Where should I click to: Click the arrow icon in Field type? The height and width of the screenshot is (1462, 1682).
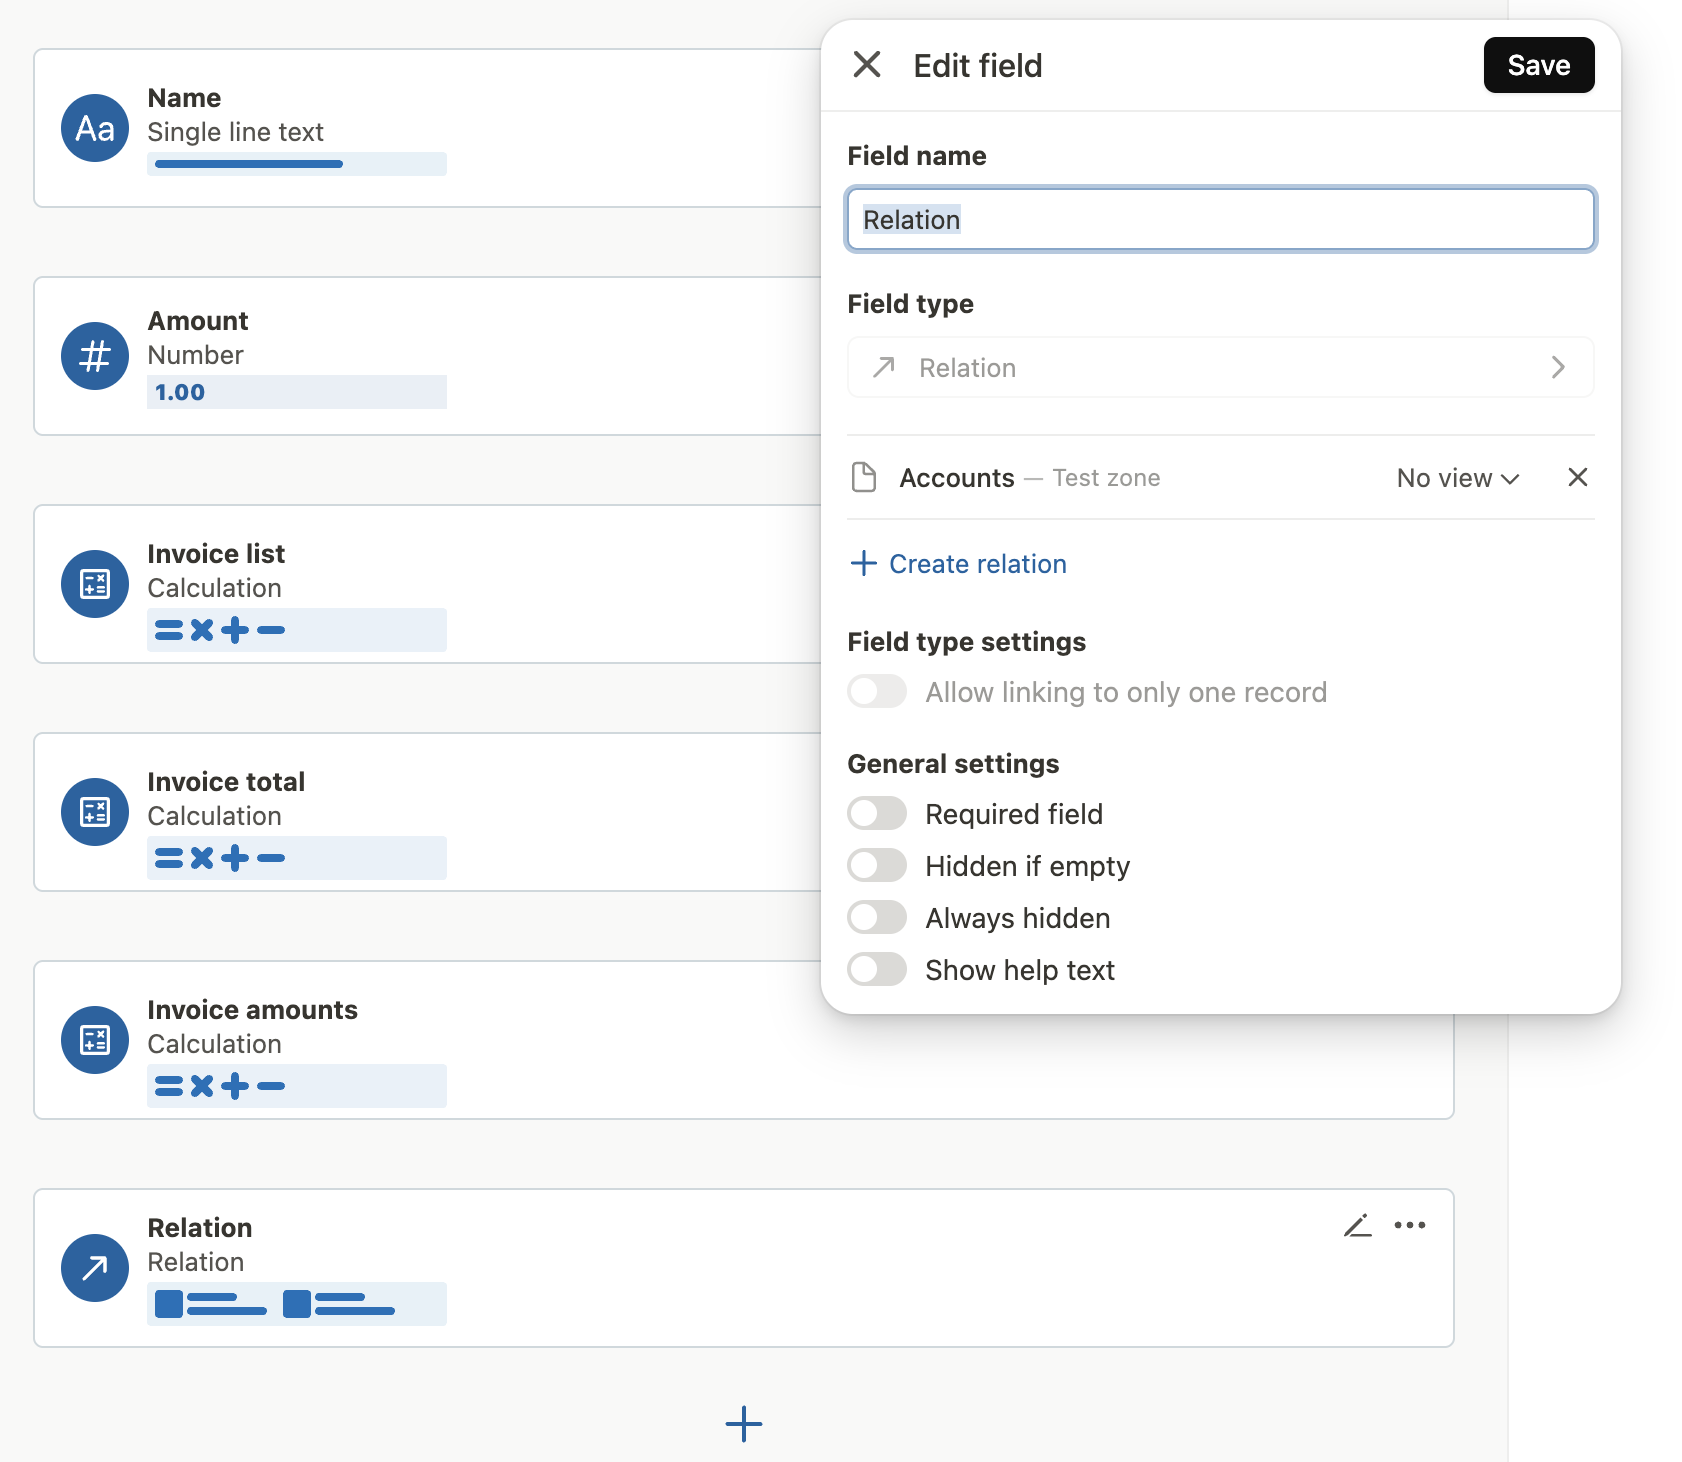pos(883,367)
